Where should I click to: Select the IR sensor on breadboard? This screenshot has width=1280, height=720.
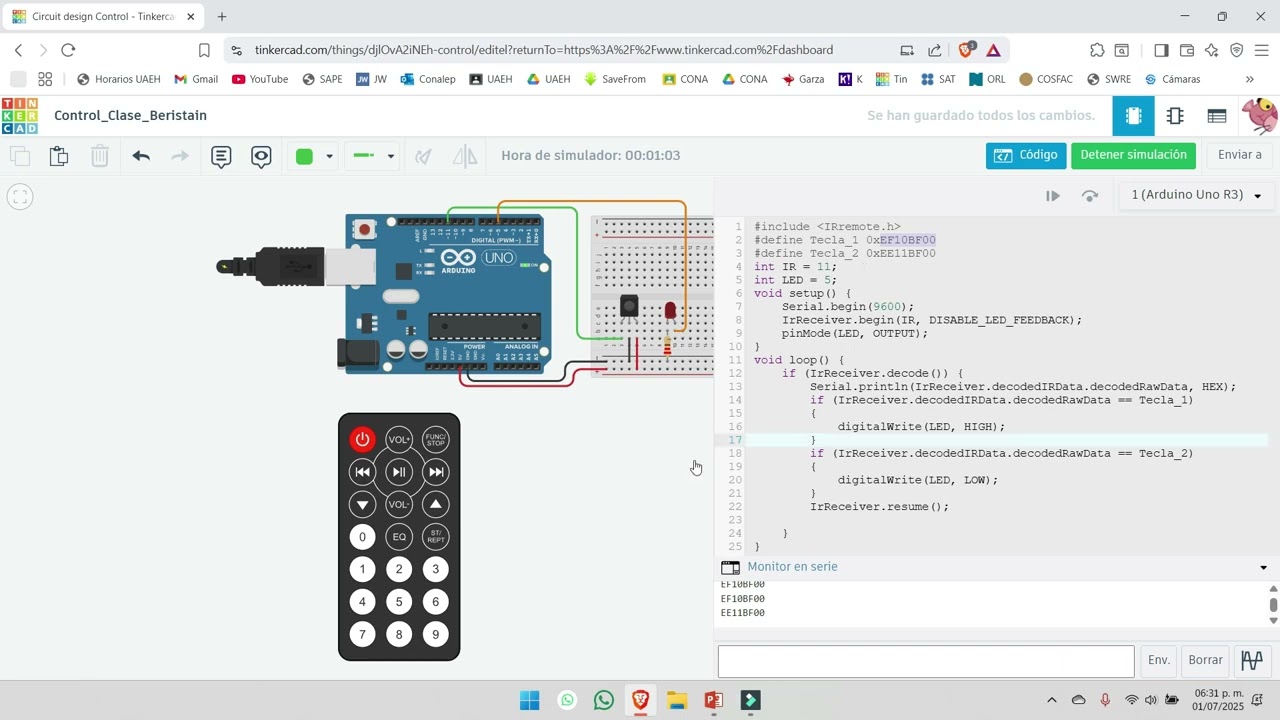(x=629, y=306)
